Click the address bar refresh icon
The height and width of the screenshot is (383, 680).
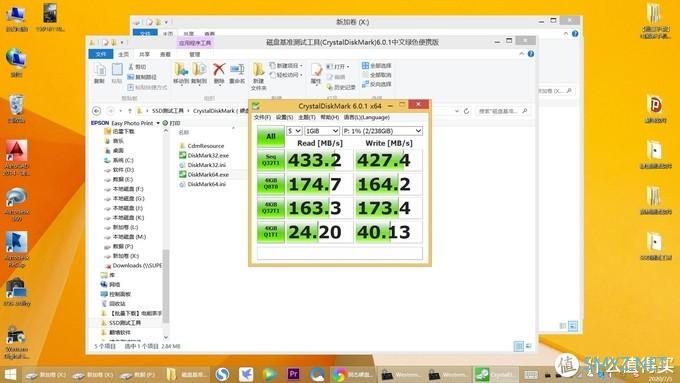(x=466, y=111)
